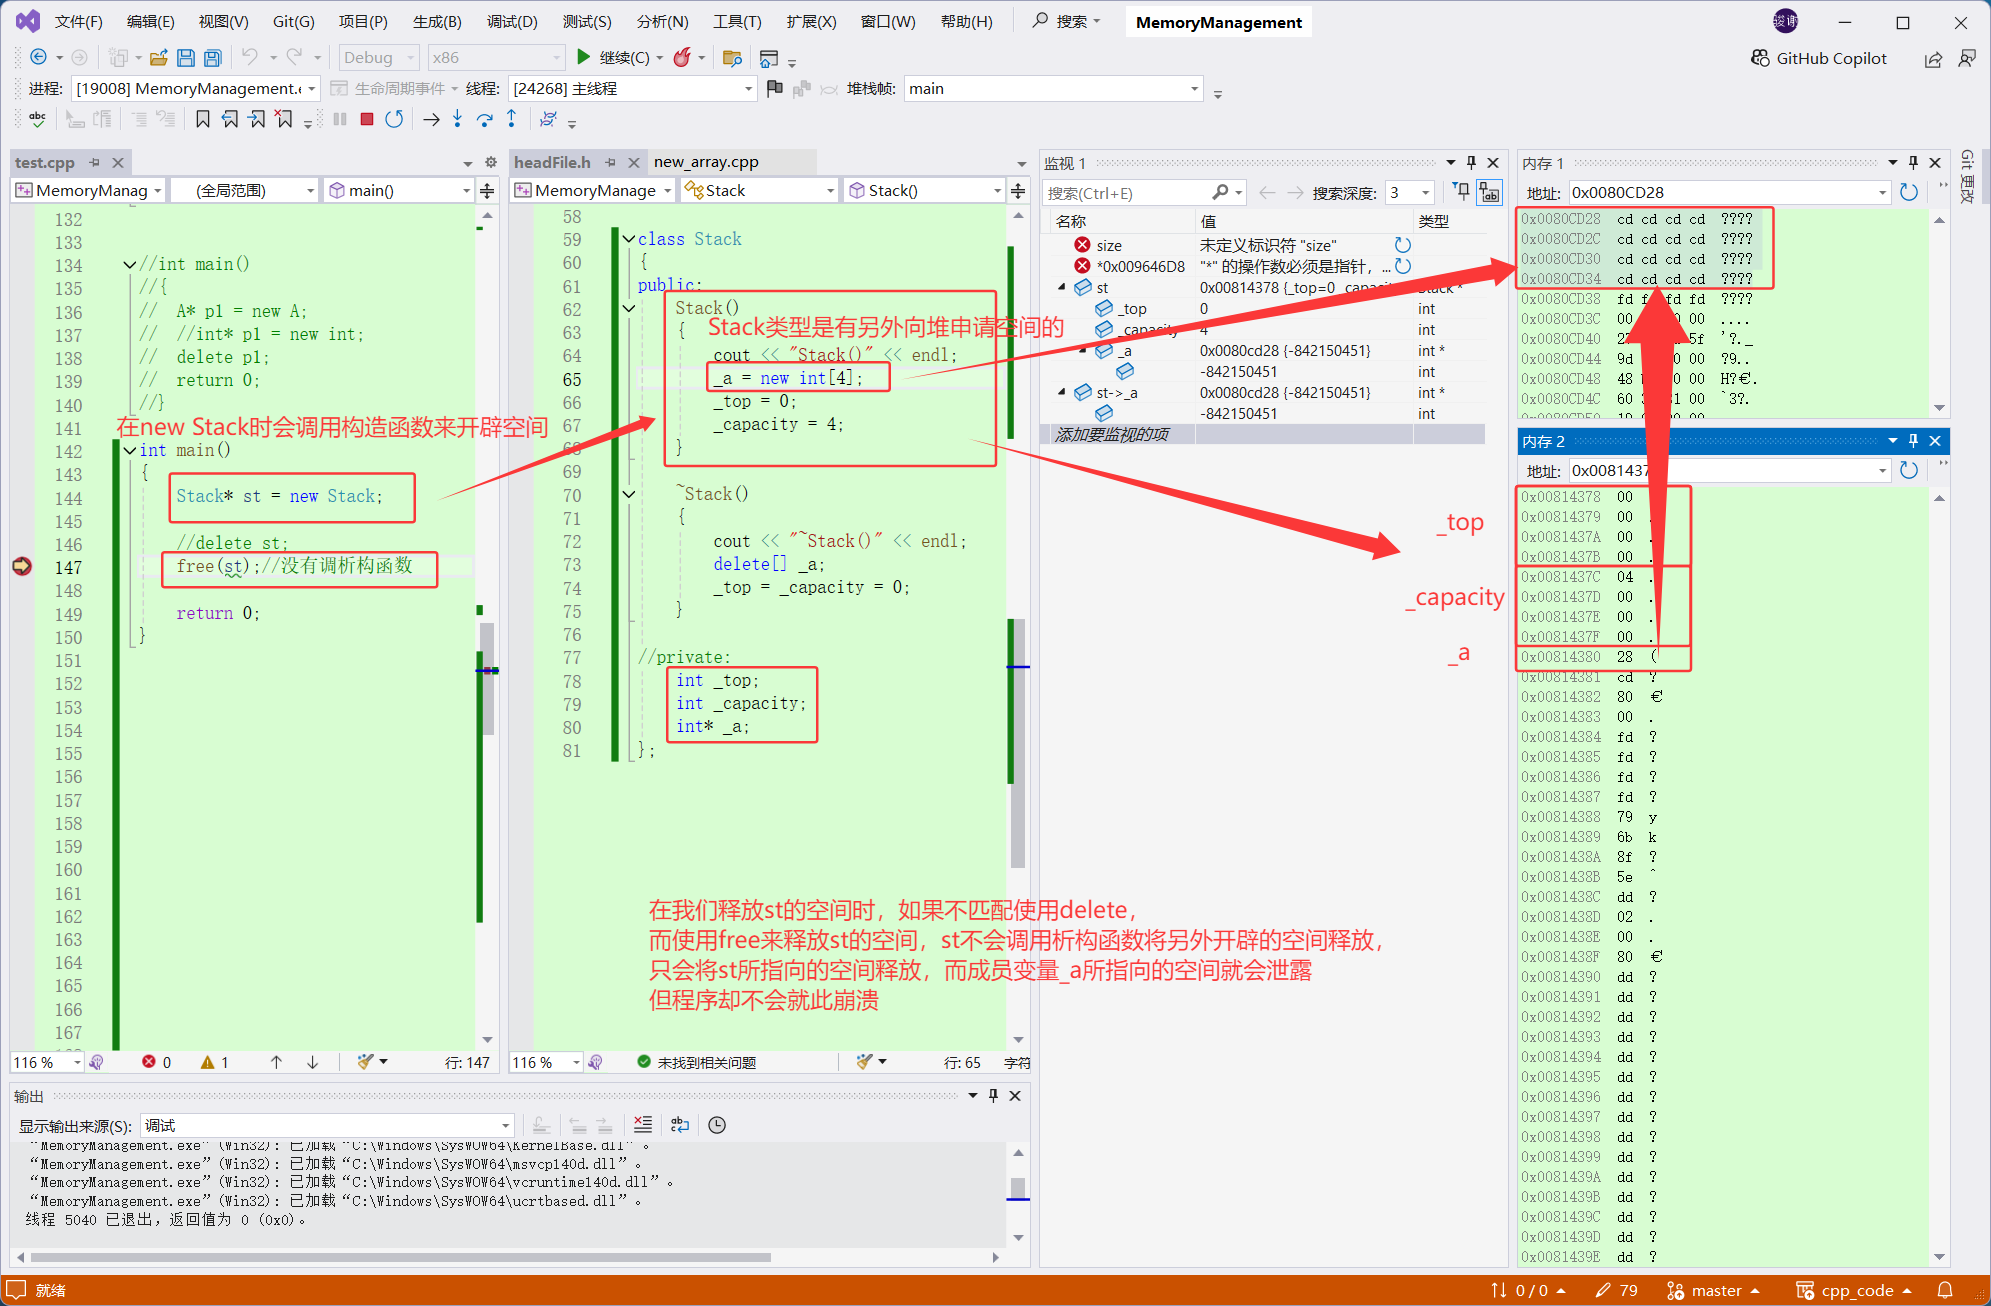Toggle bookmark on current line icon
The image size is (1991, 1306).
pos(203,120)
